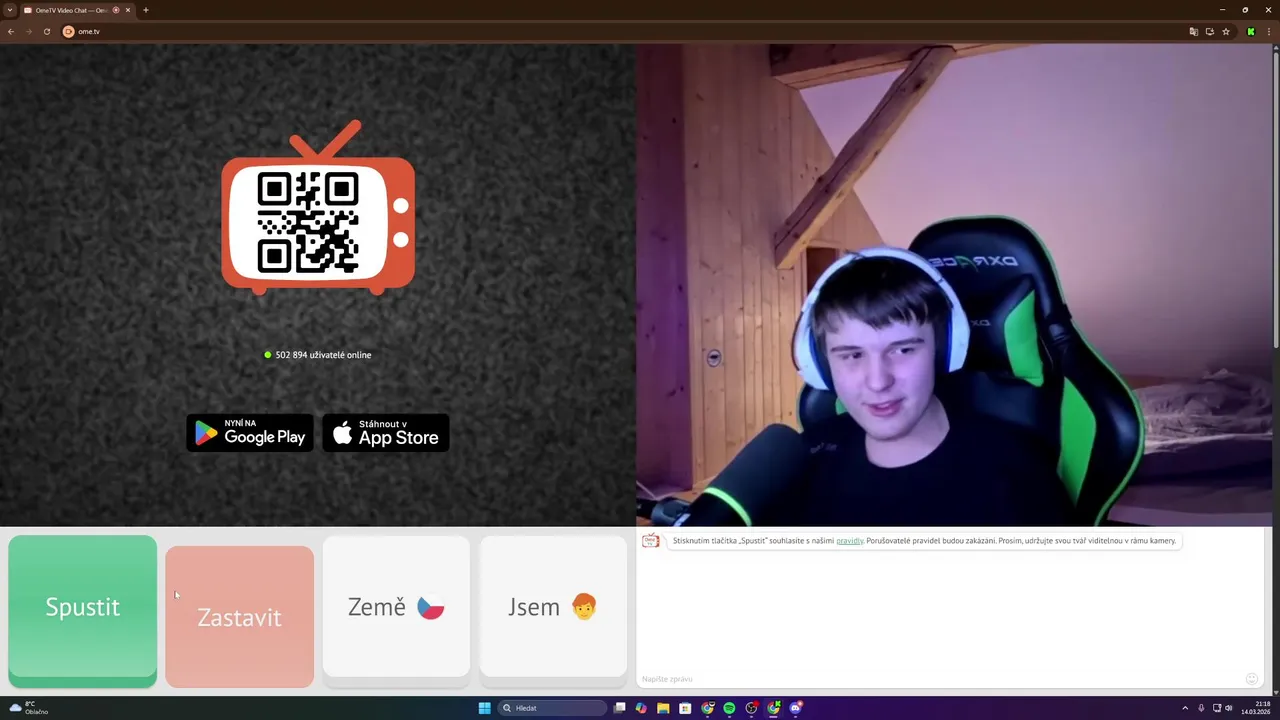The height and width of the screenshot is (720, 1280).
Task: Open the clock and date 21:18
Action: tap(1256, 708)
